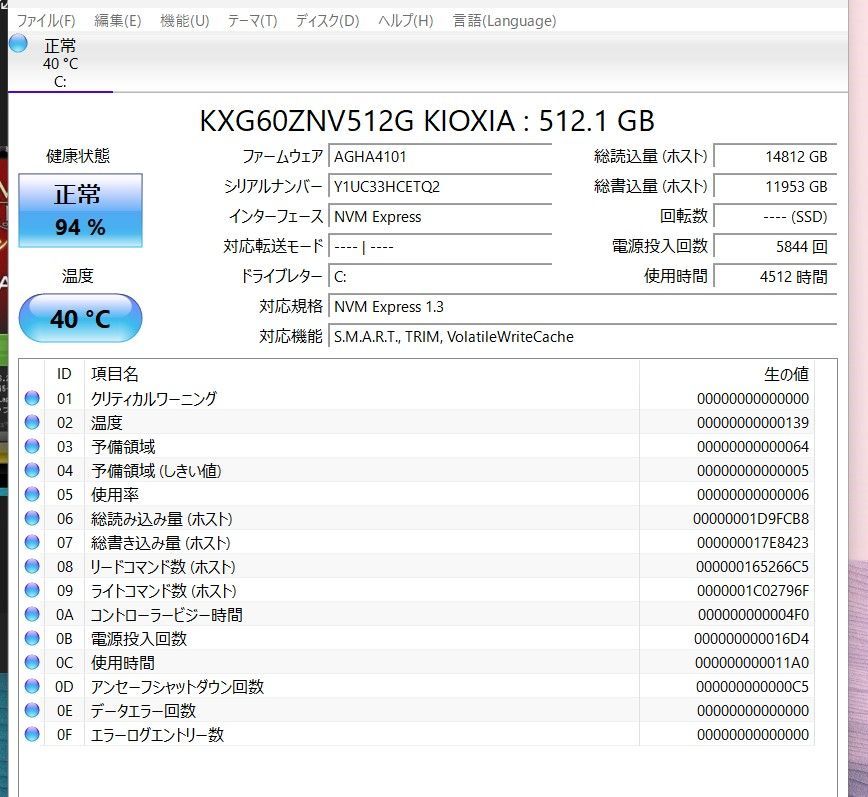The height and width of the screenshot is (797, 868).
Task: Click power on count value 5844 回
Action: click(775, 246)
